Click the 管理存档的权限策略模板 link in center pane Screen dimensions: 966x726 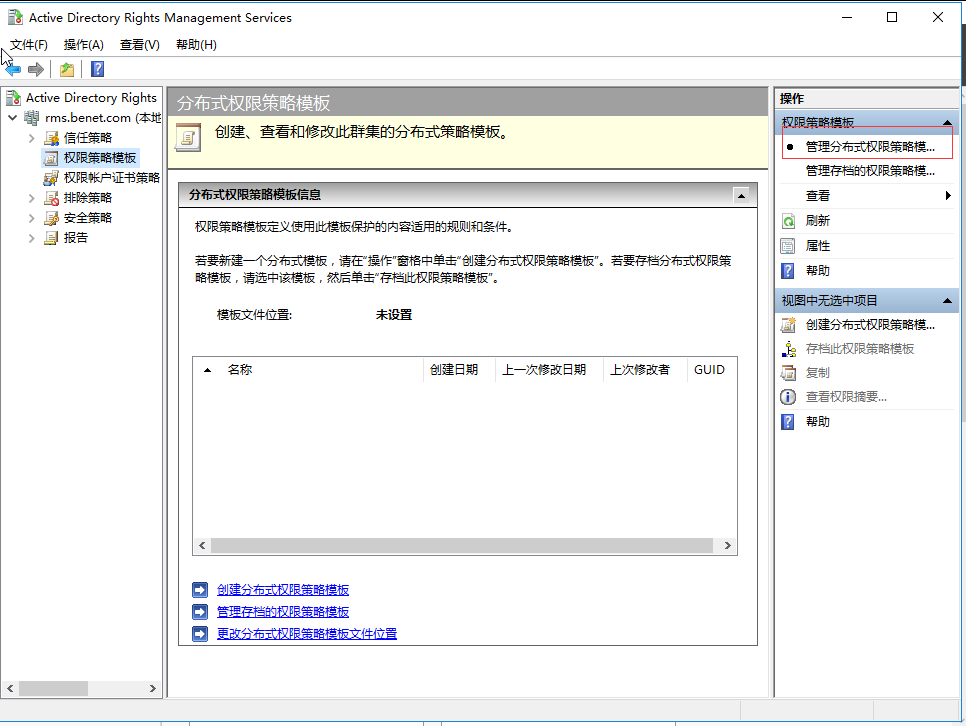tap(283, 611)
